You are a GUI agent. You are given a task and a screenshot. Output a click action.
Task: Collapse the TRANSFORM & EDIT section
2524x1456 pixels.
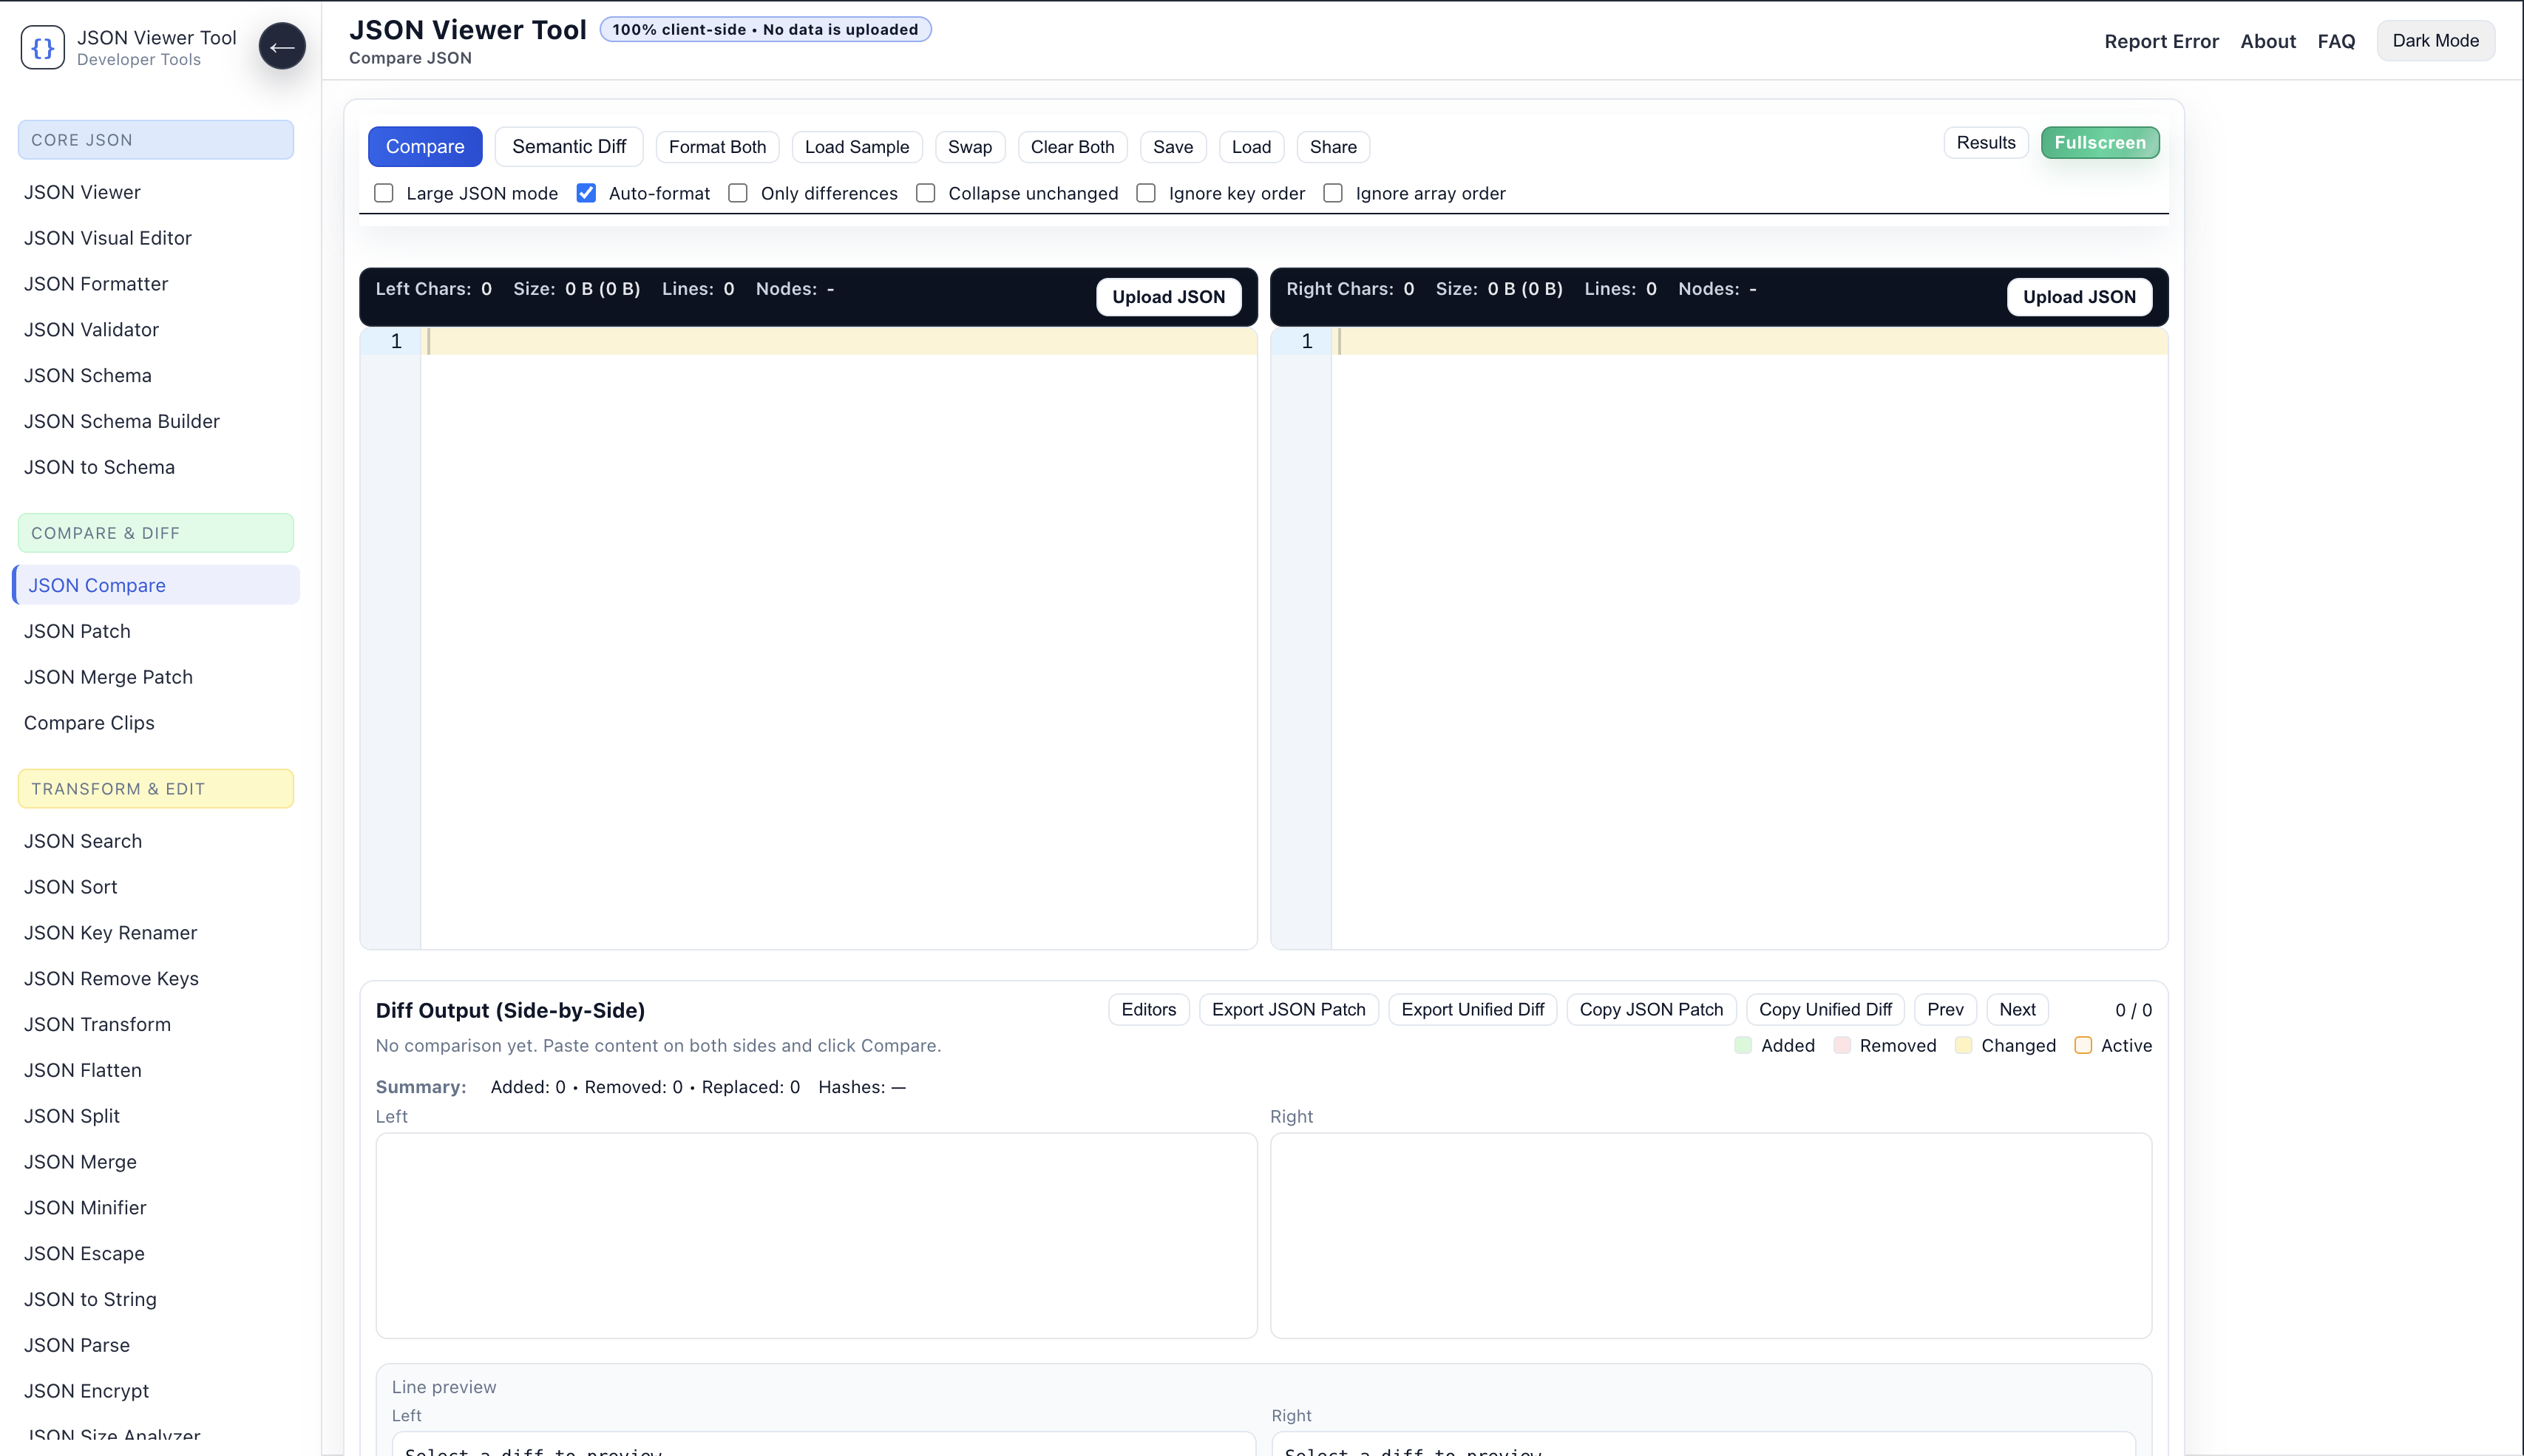coord(155,788)
